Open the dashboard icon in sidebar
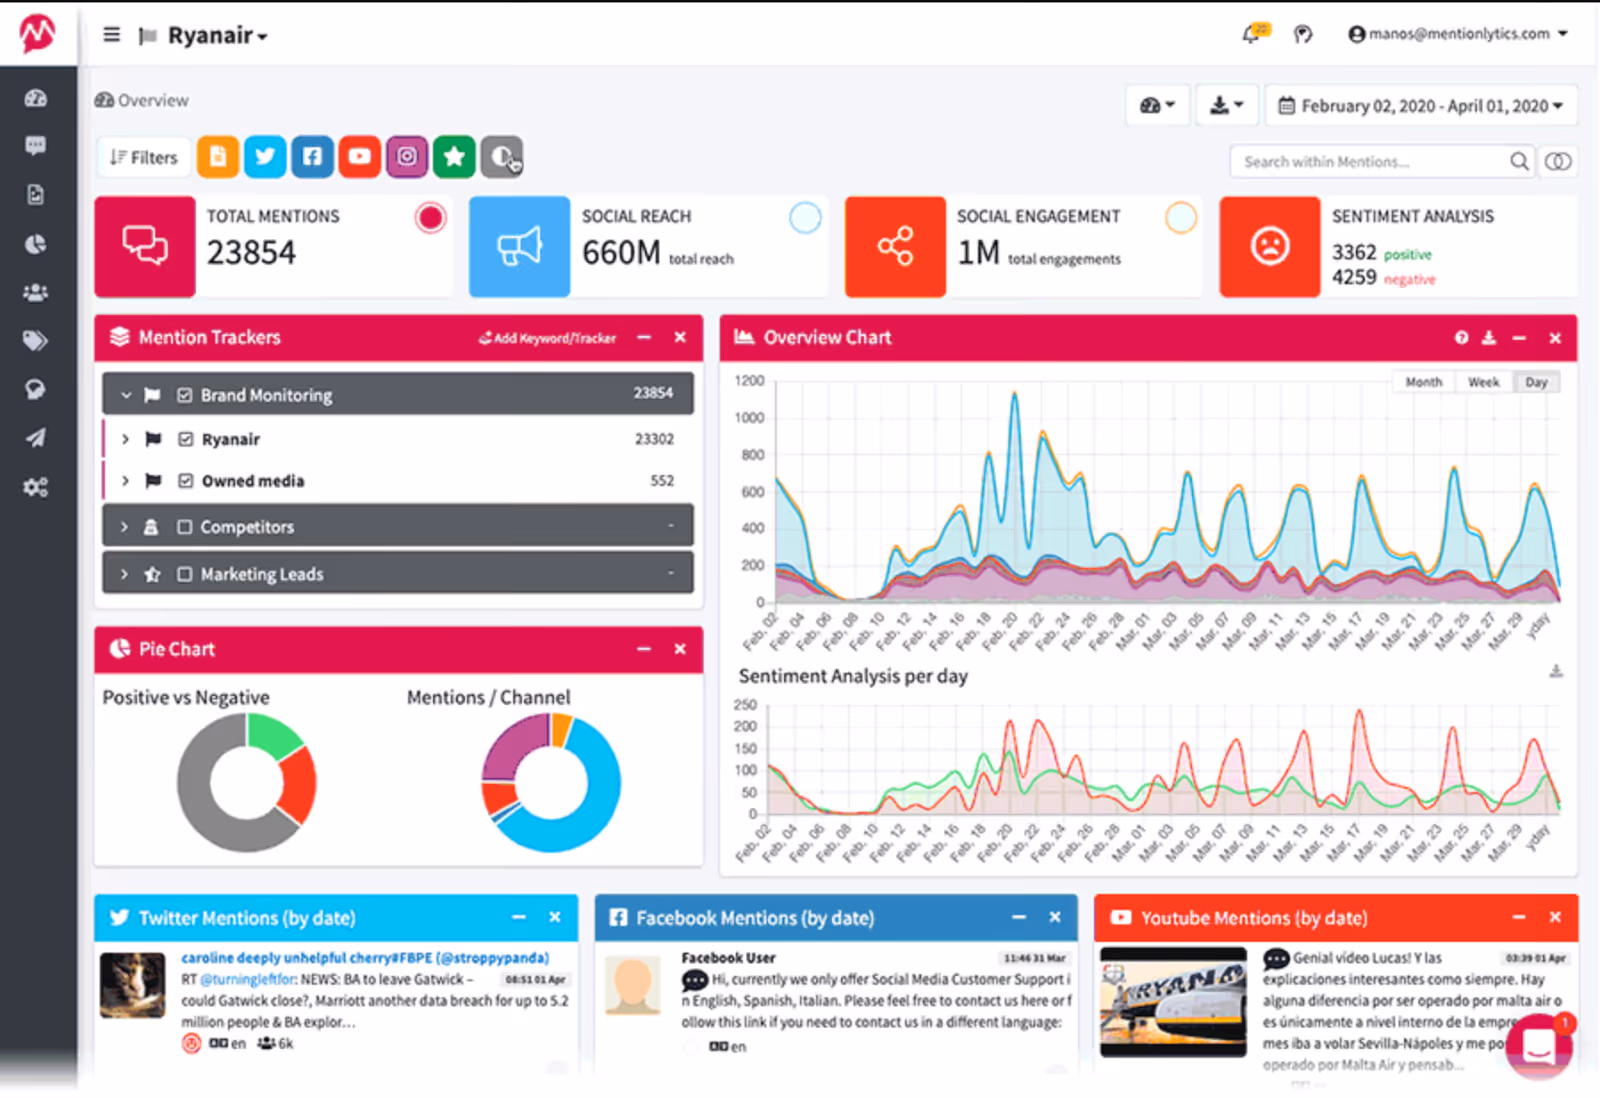 point(36,98)
